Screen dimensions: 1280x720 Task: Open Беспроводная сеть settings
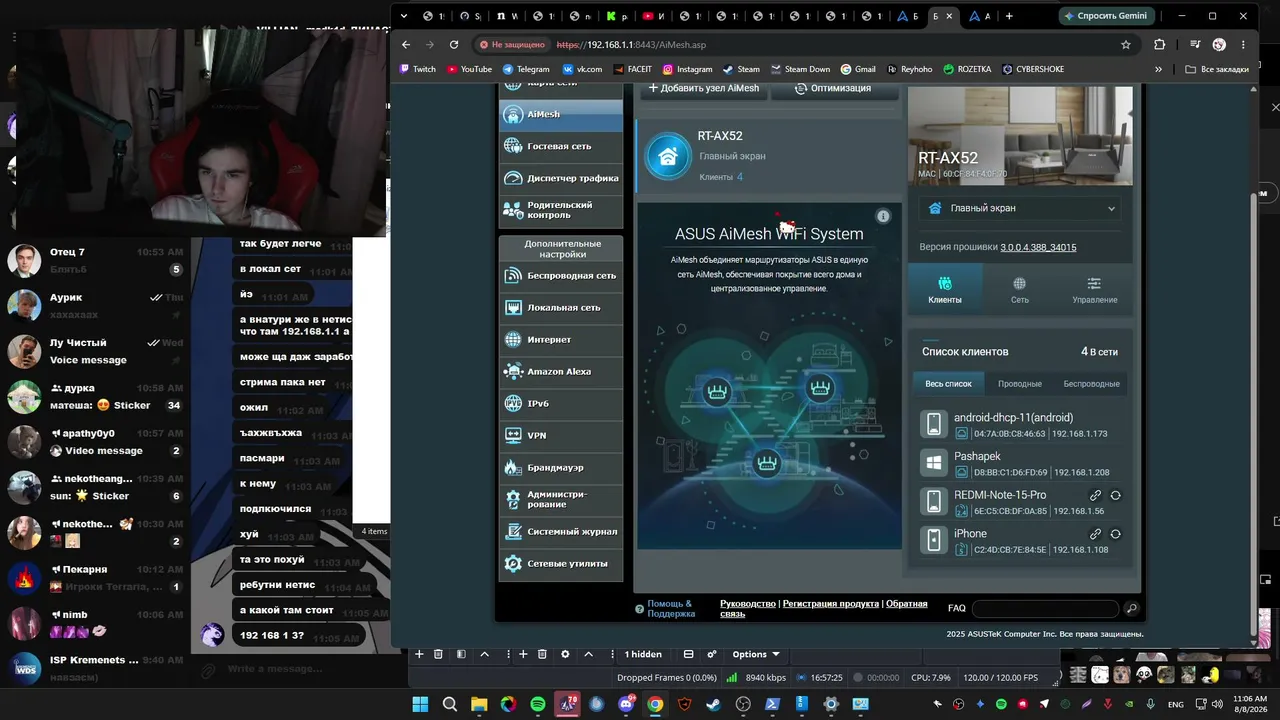coord(561,275)
